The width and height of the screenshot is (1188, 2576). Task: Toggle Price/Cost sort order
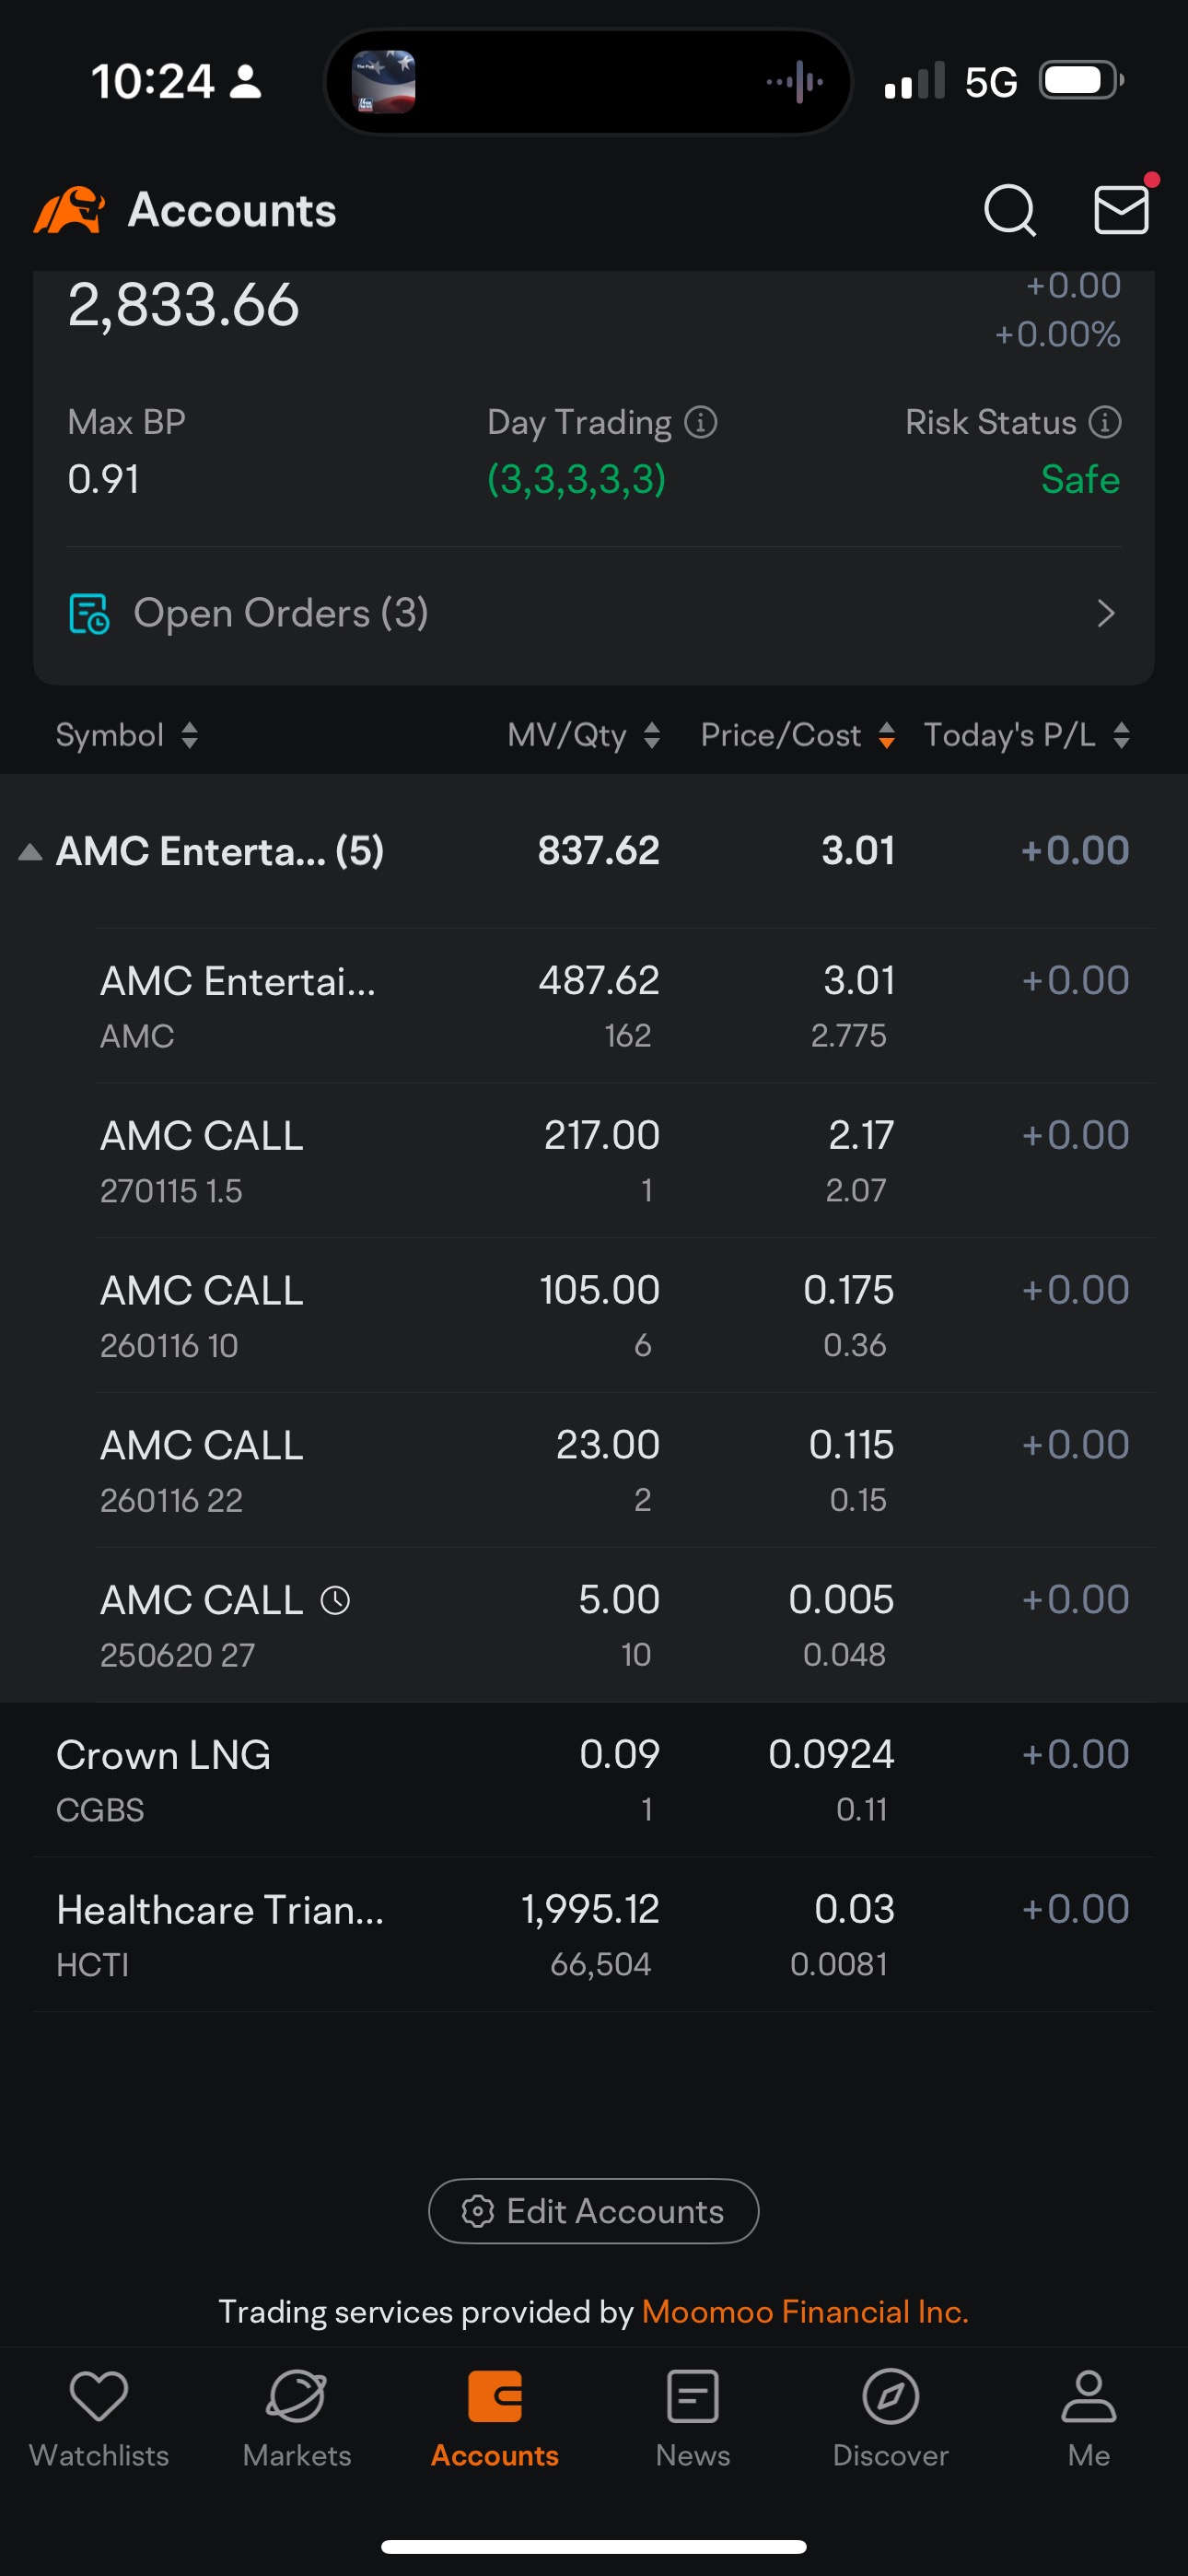pos(797,735)
